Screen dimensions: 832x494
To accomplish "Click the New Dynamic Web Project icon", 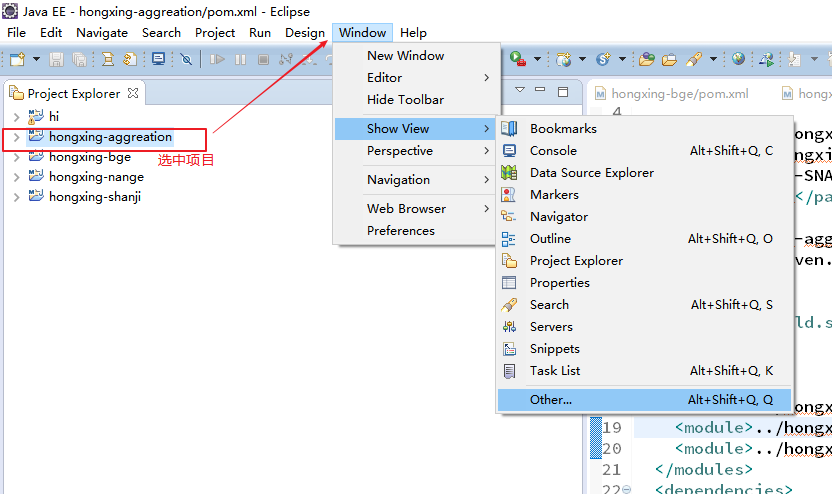I will (563, 59).
